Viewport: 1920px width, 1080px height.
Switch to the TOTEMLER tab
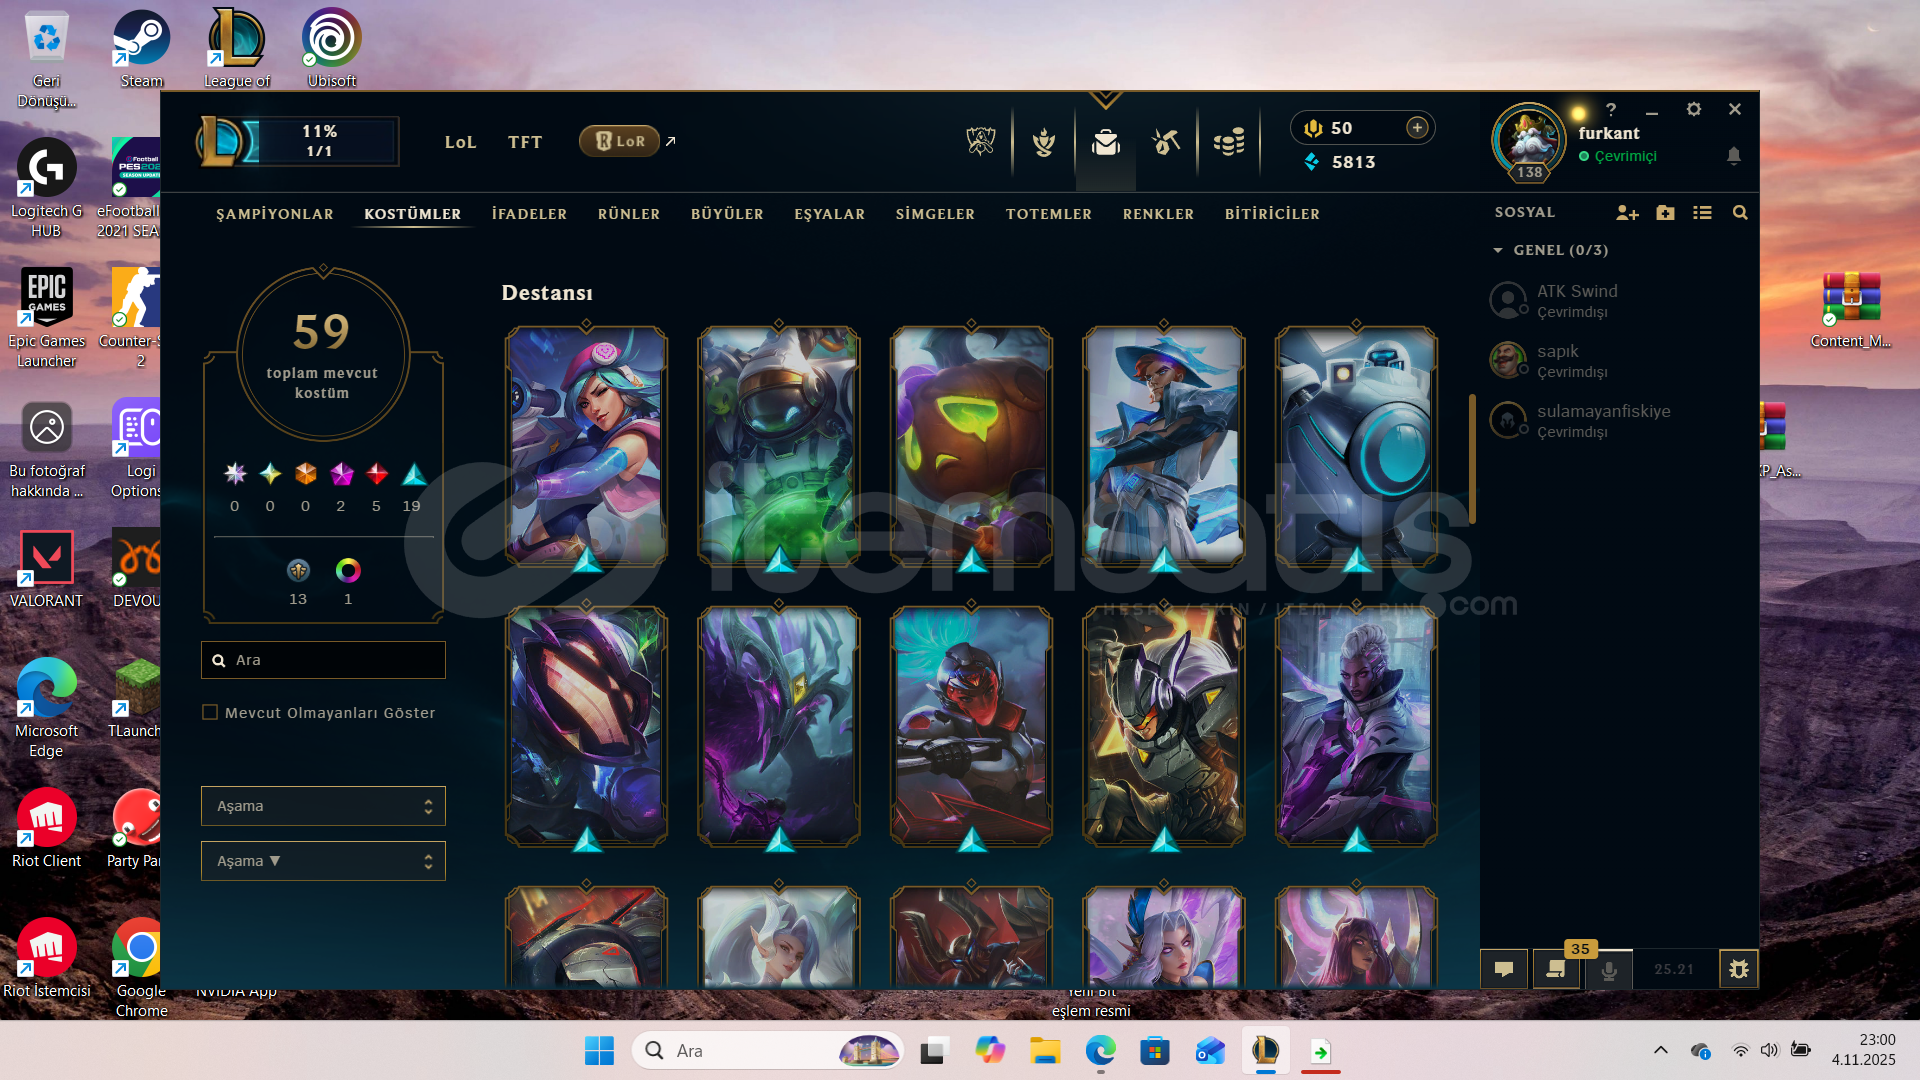pos(1048,214)
